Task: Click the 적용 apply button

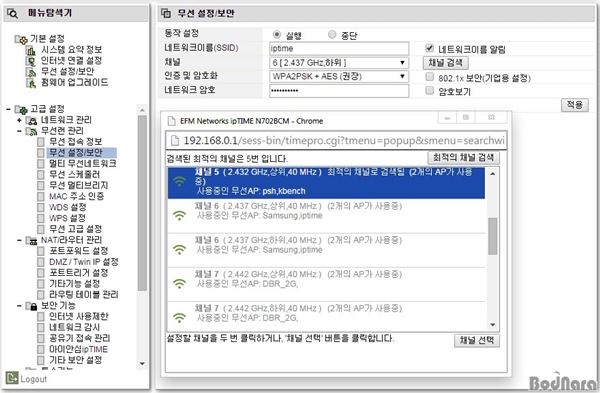Action: tap(575, 105)
